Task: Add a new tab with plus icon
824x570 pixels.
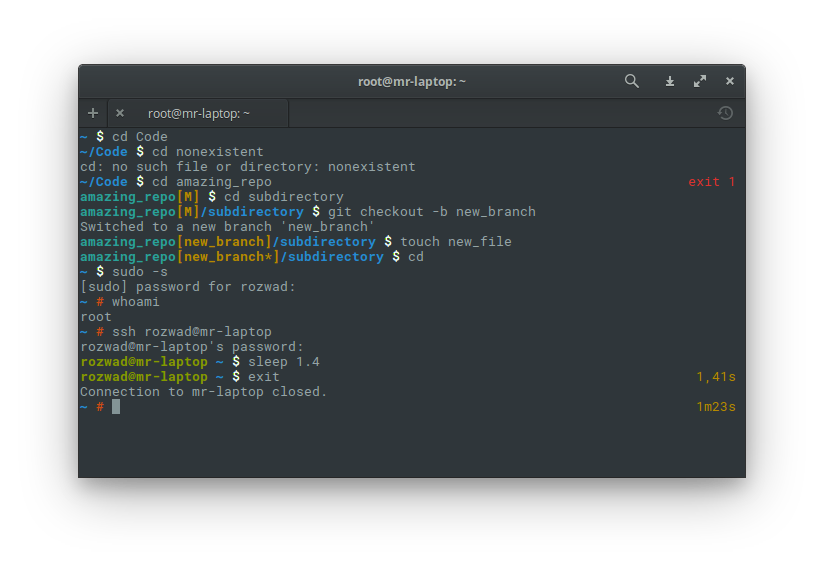Action: (x=93, y=113)
